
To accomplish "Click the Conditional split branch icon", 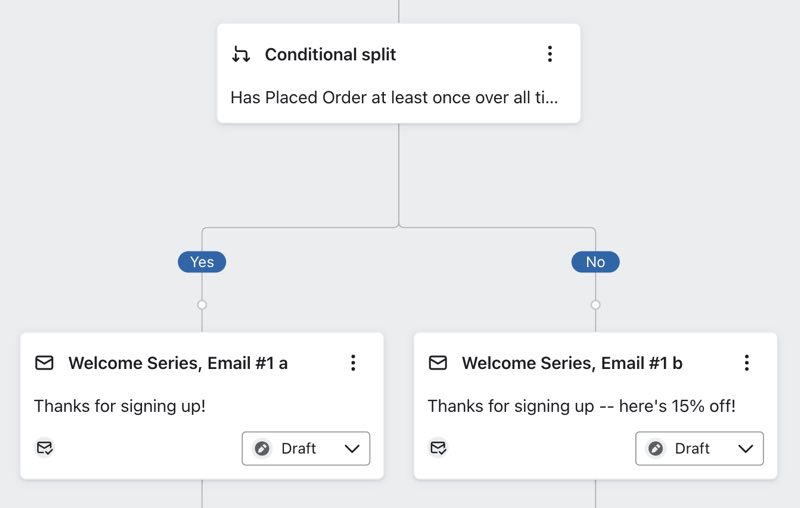I will click(241, 55).
